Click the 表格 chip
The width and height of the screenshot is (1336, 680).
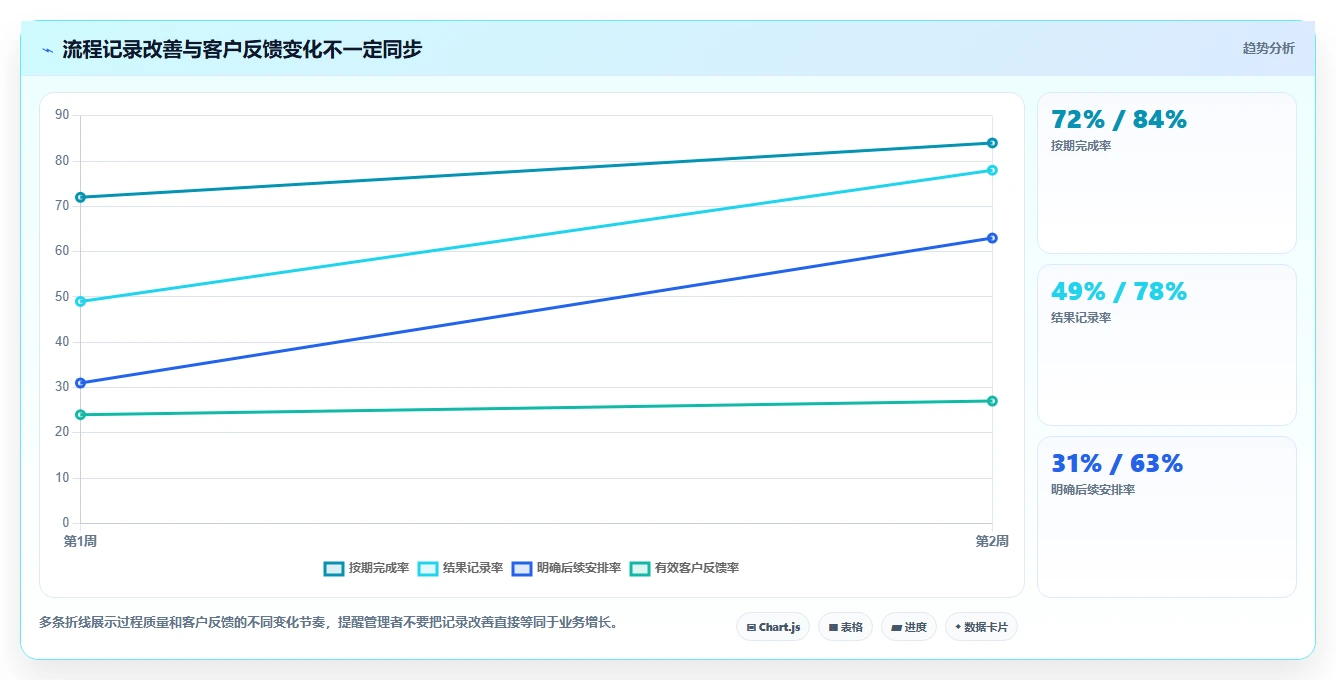(x=845, y=627)
